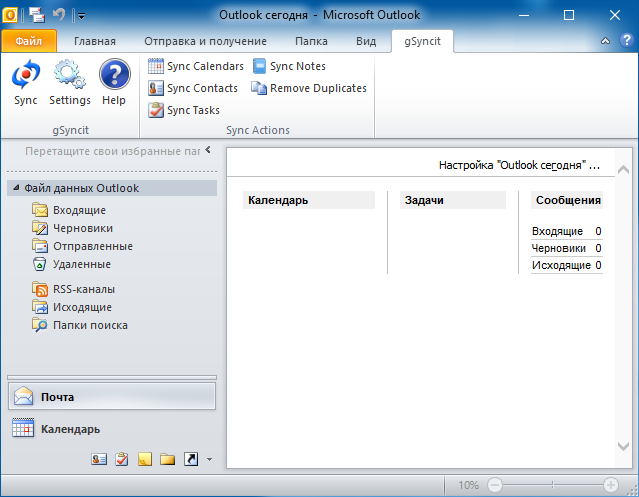The width and height of the screenshot is (639, 497).
Task: Run Sync Calendars action
Action: click(x=196, y=66)
